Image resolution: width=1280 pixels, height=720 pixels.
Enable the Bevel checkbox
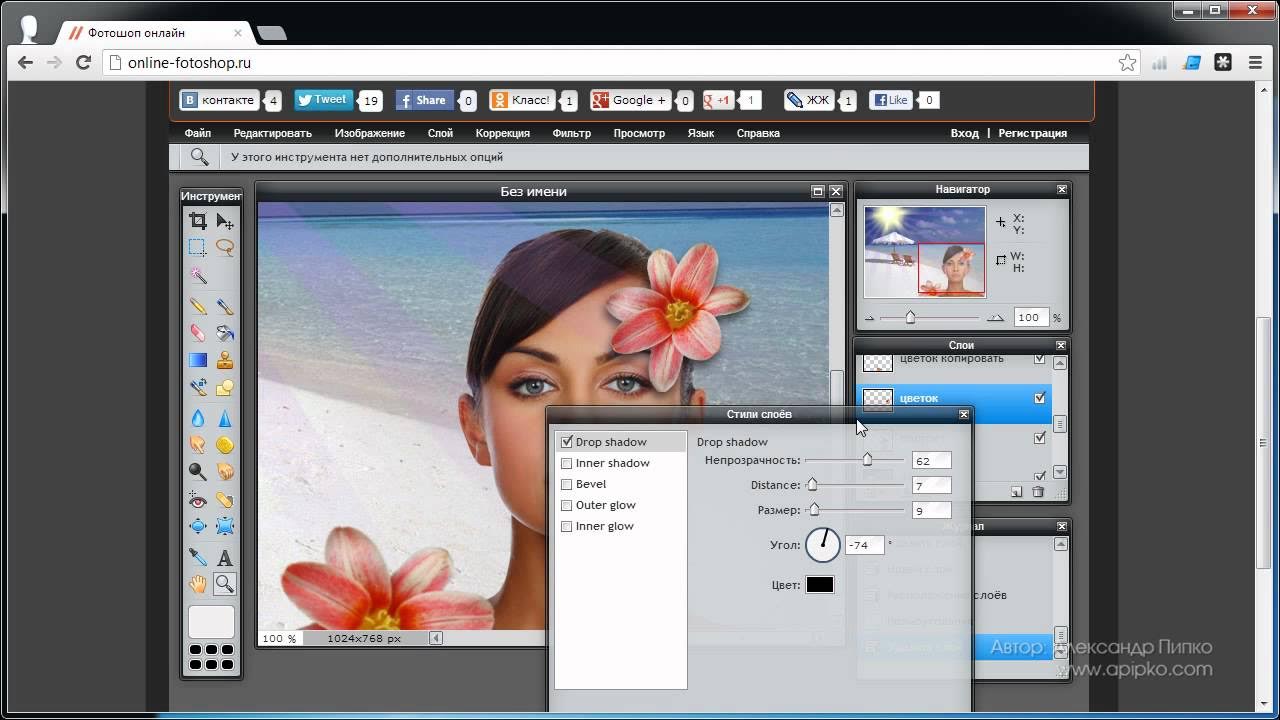point(567,484)
